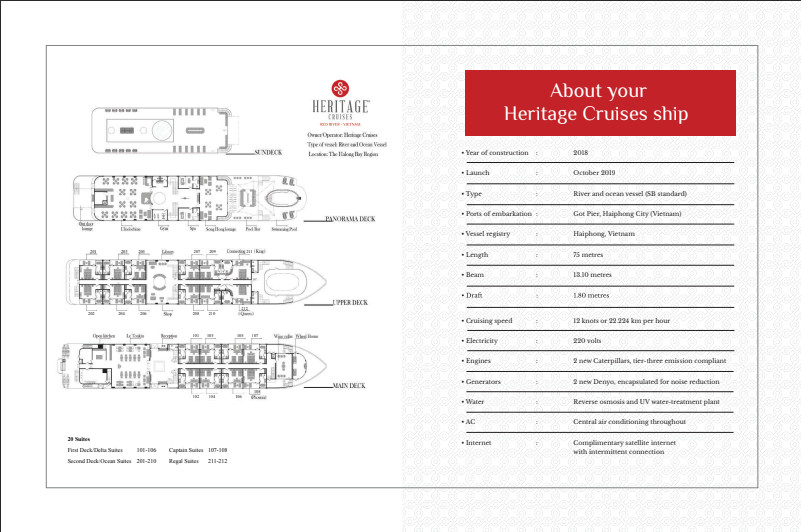
Task: Click 'Type of vessel: River and Ocean Vessel'
Action: [x=347, y=145]
